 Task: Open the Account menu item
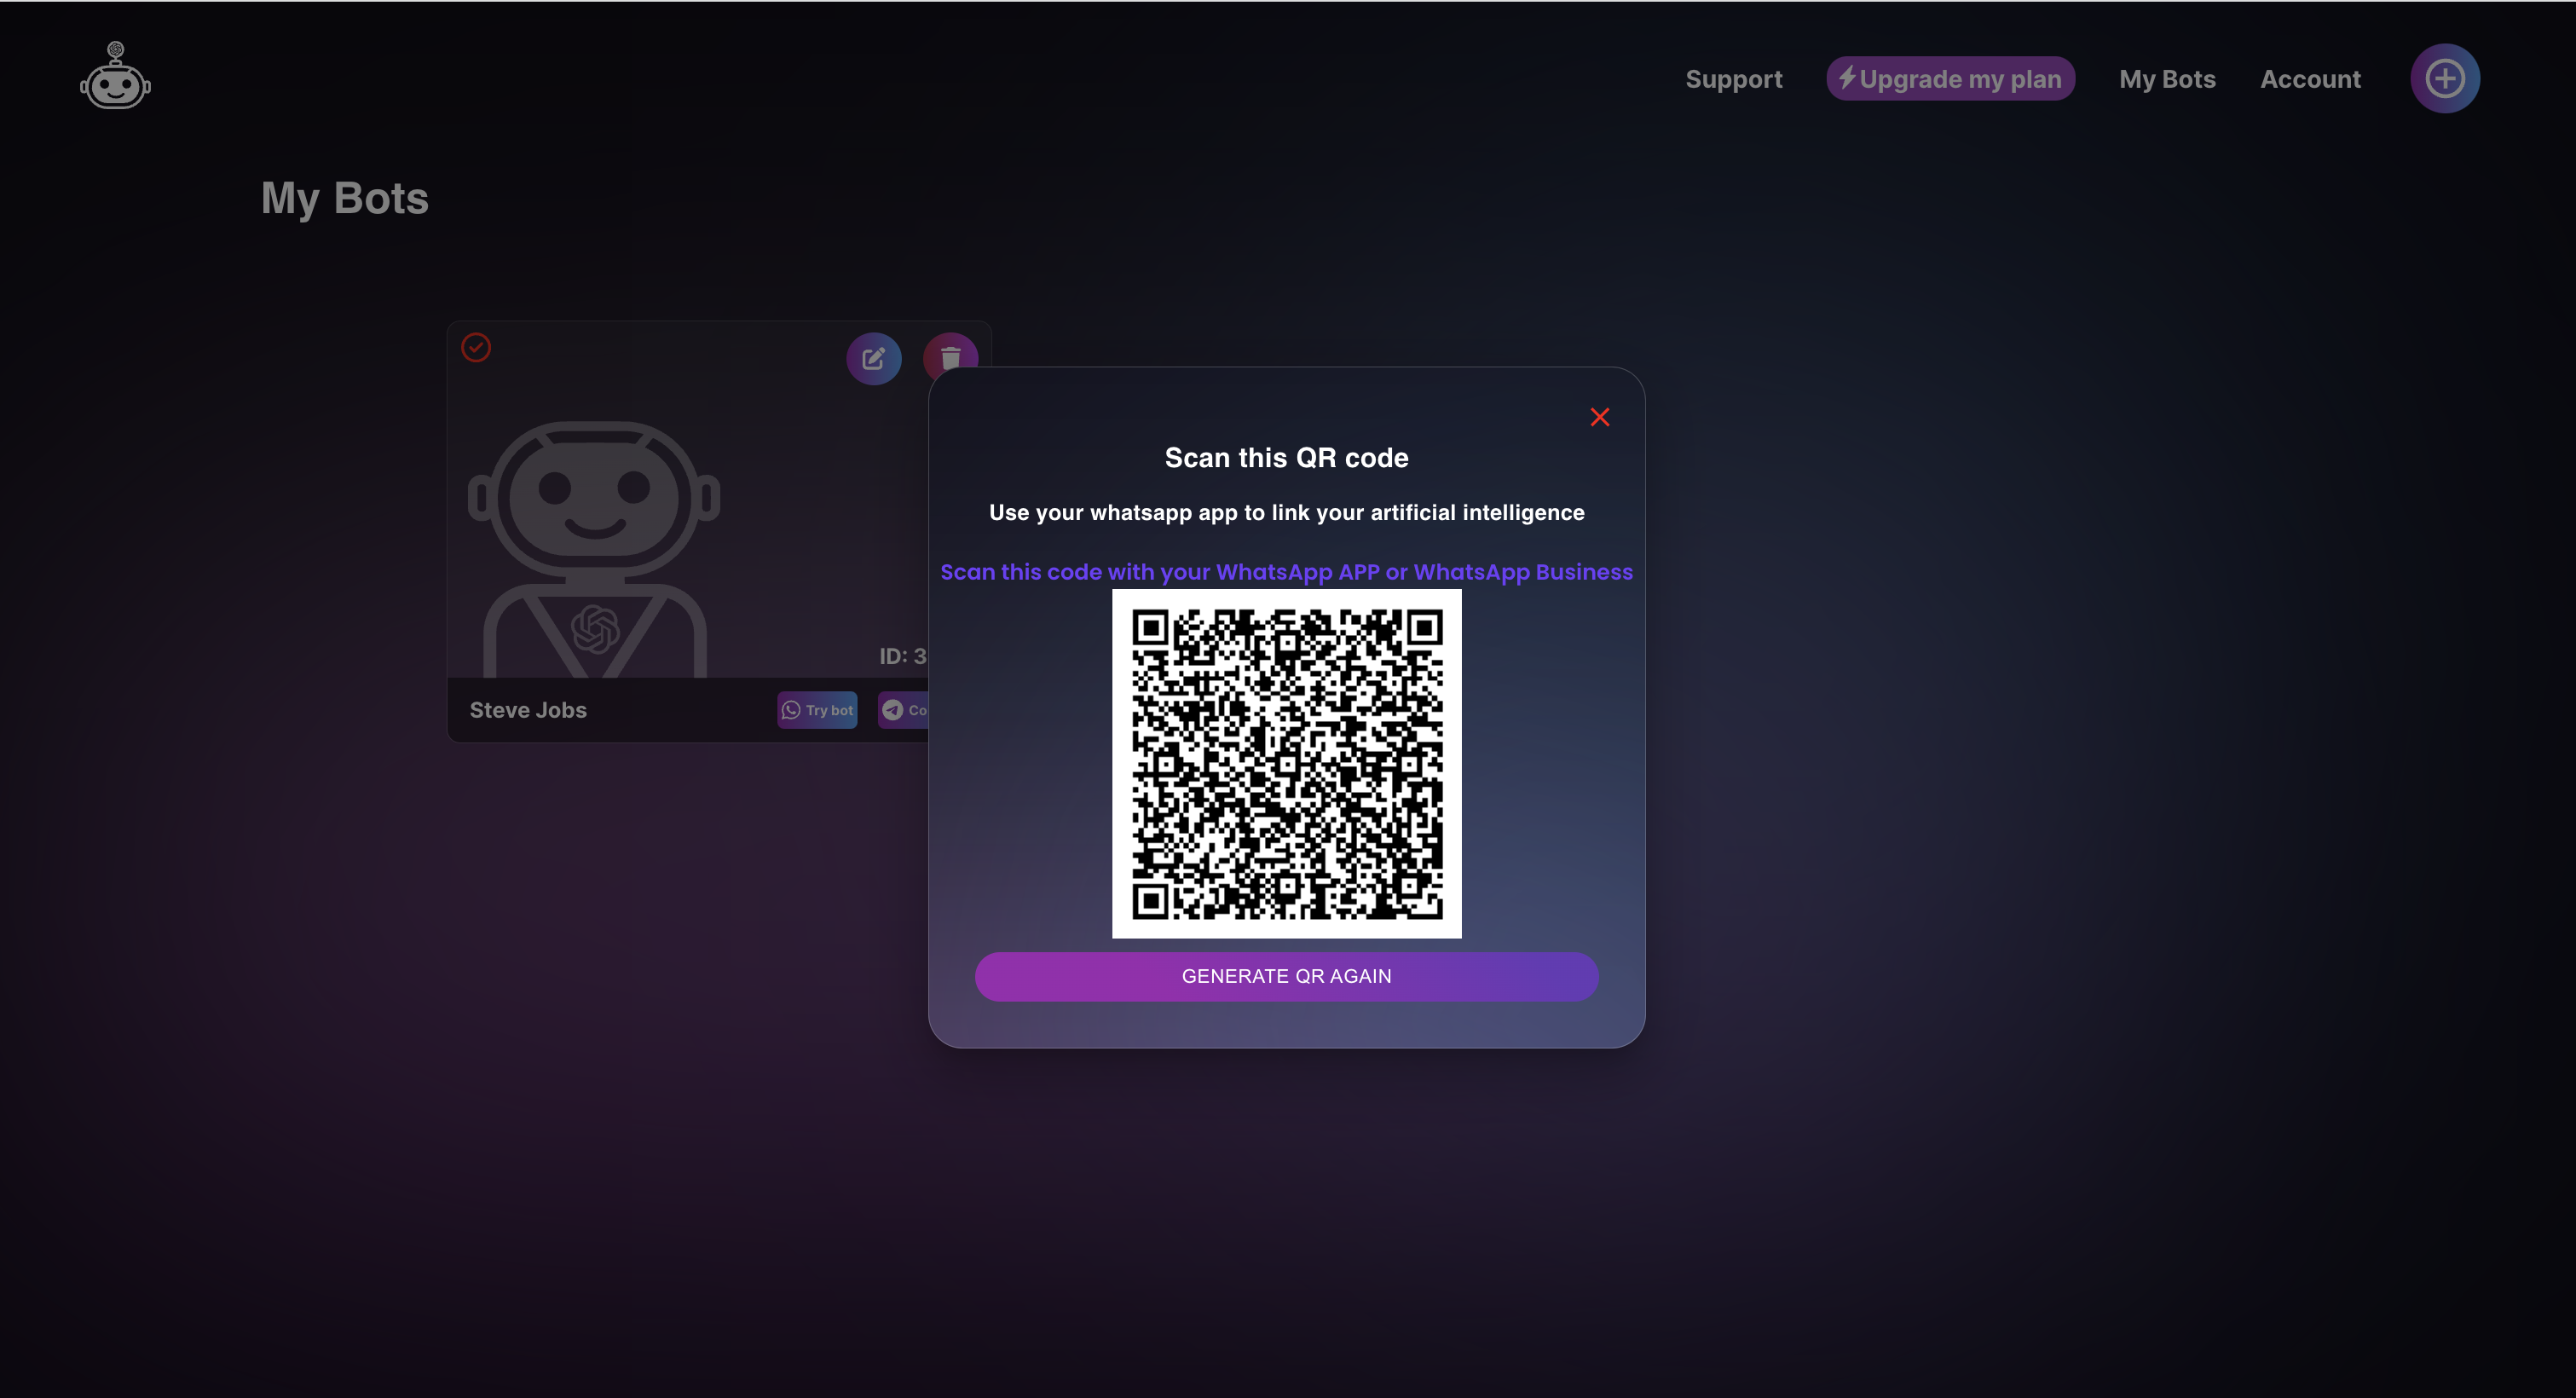2310,79
